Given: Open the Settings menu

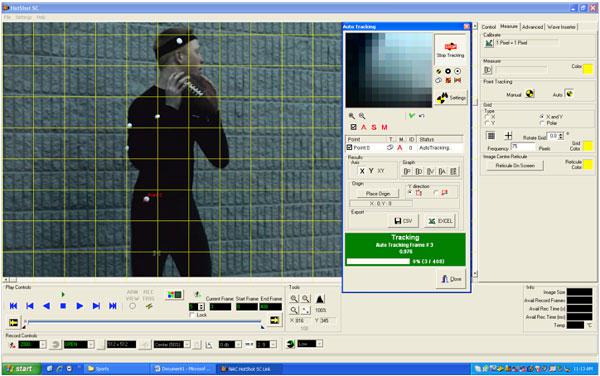Looking at the screenshot, I should [24, 17].
